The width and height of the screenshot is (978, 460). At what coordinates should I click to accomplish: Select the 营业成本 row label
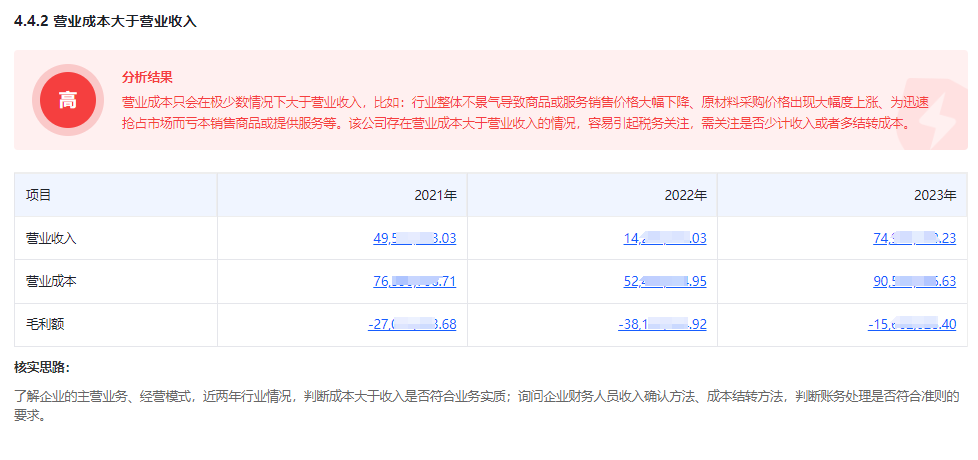coord(51,281)
